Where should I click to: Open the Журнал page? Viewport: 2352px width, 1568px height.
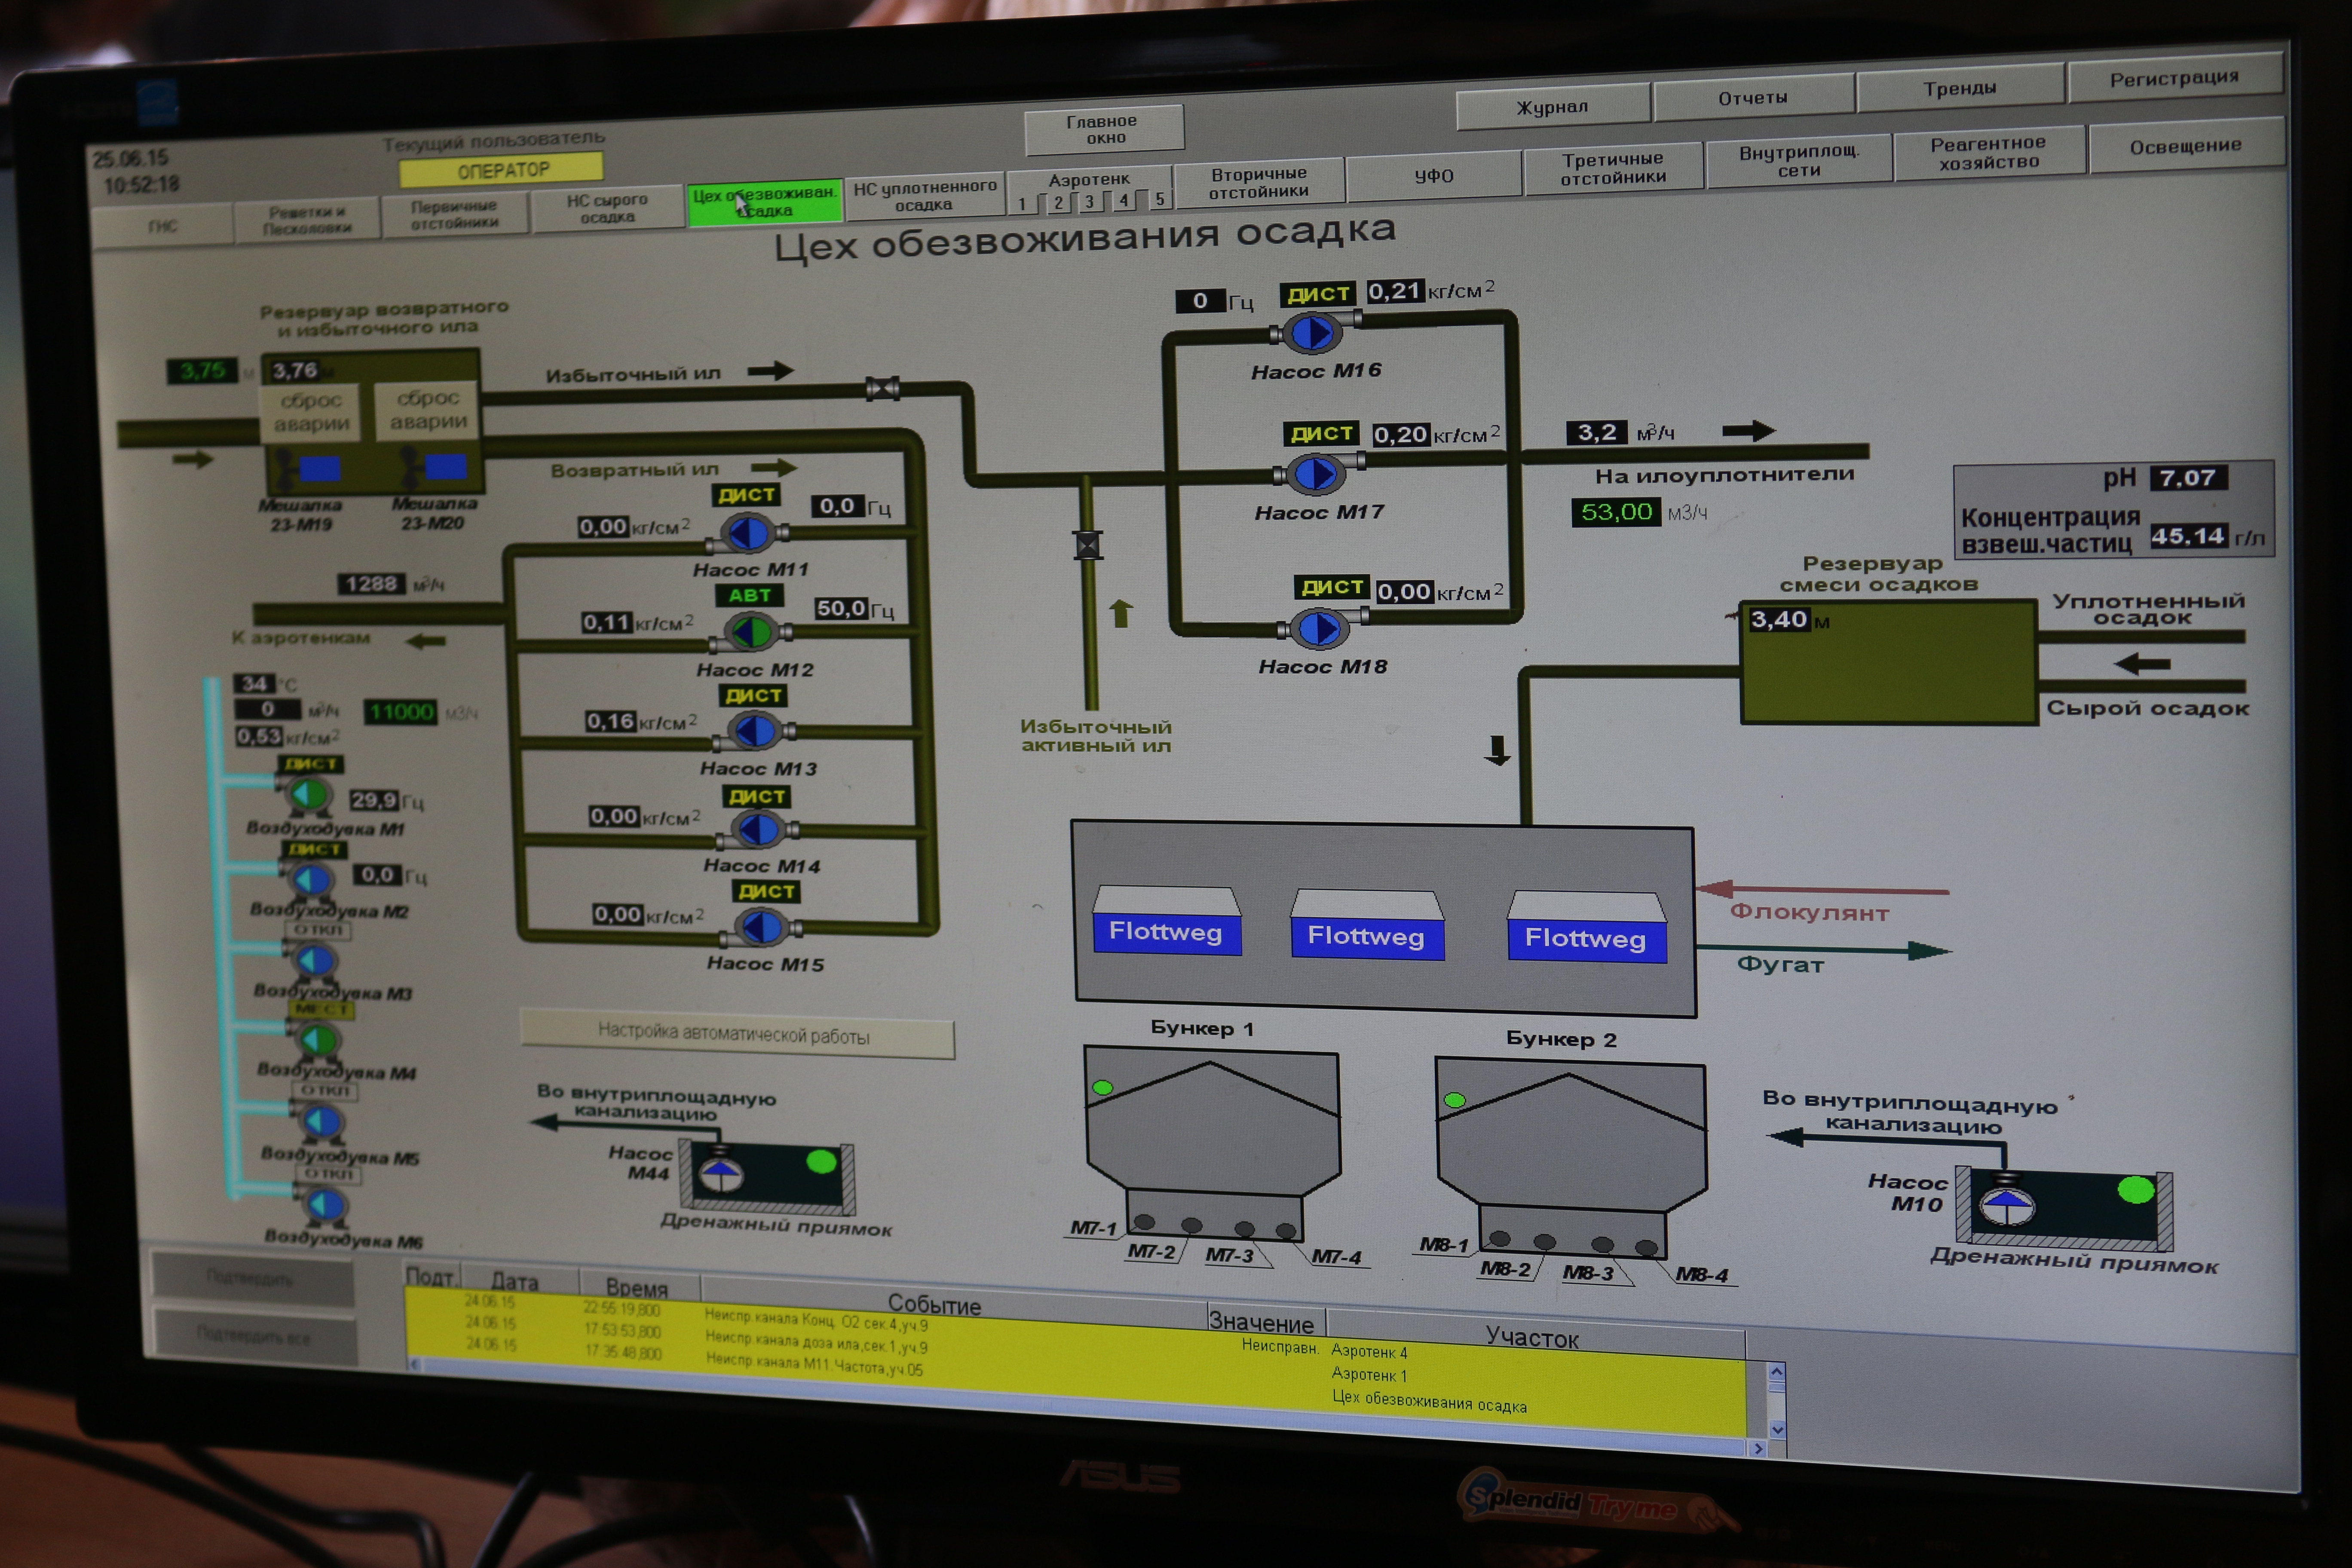[1552, 106]
